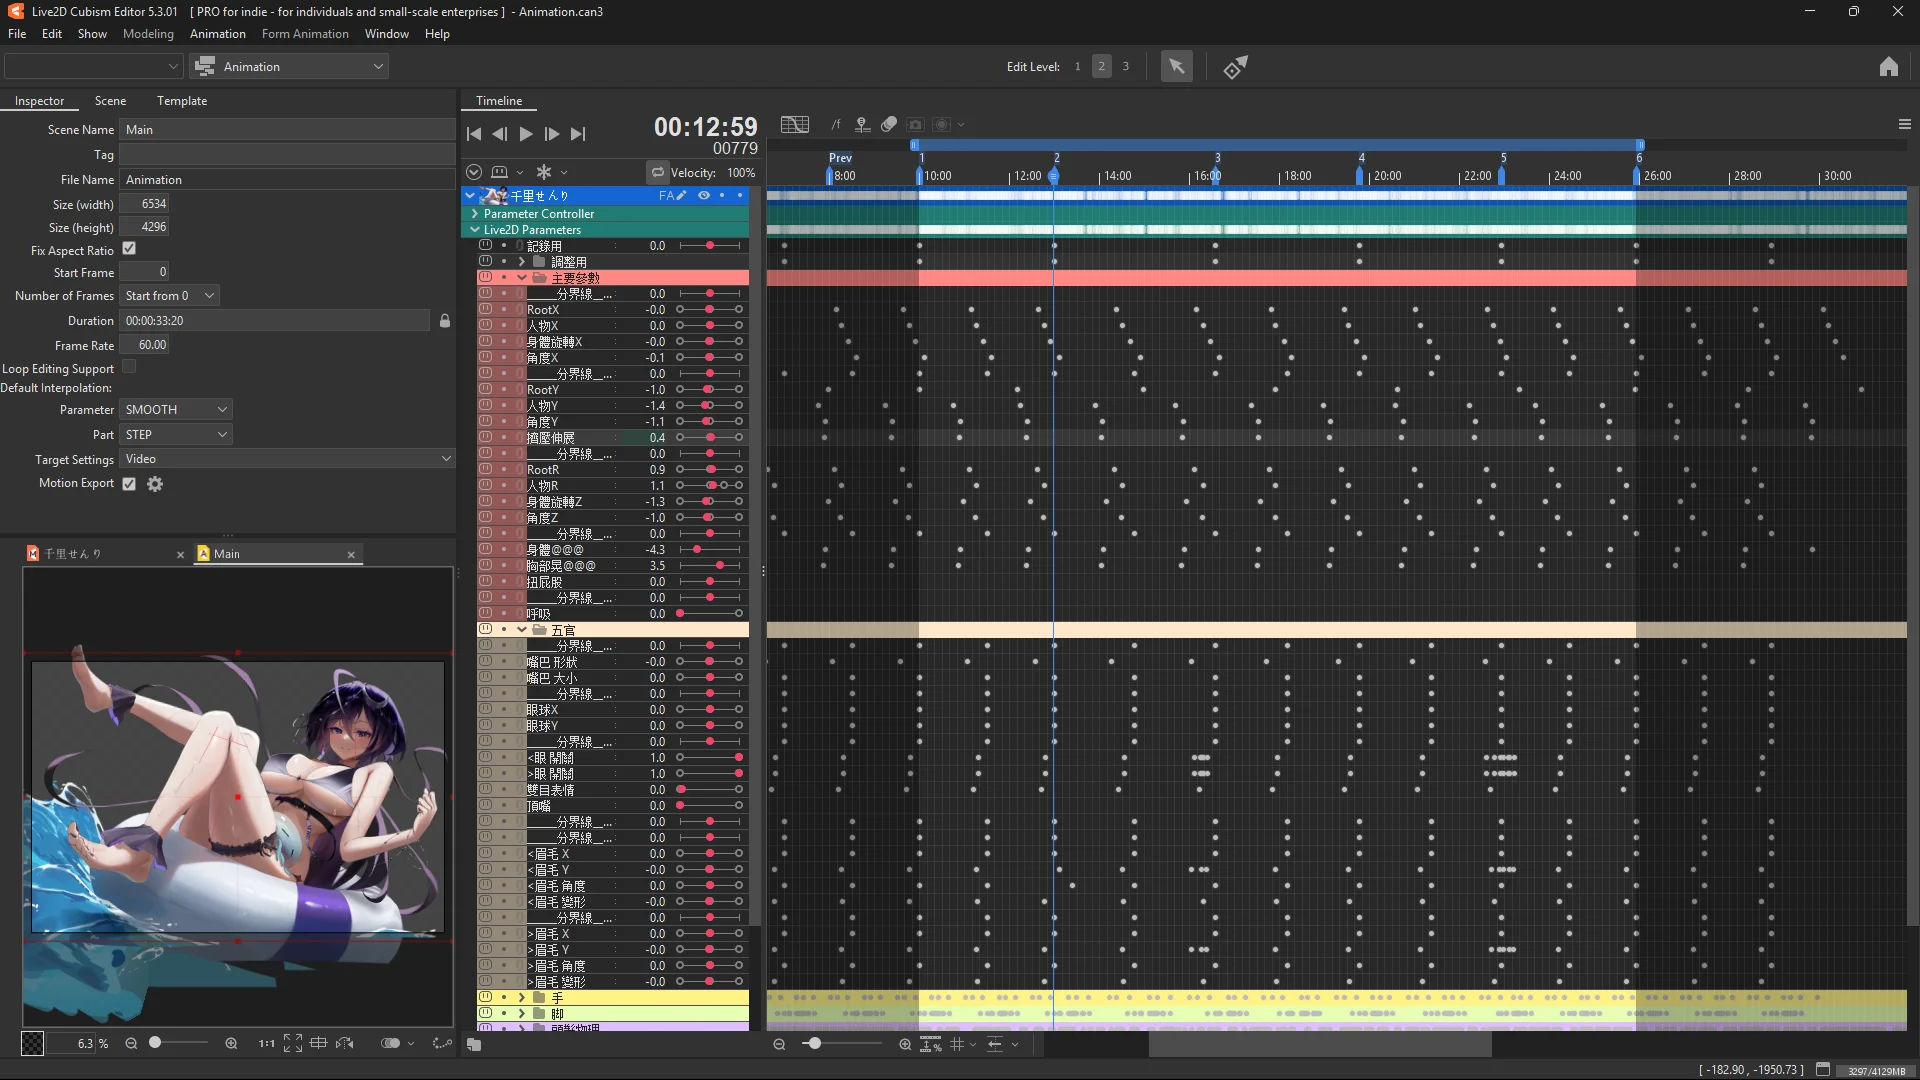Click the circled down-arrow icon above track list

click(474, 172)
